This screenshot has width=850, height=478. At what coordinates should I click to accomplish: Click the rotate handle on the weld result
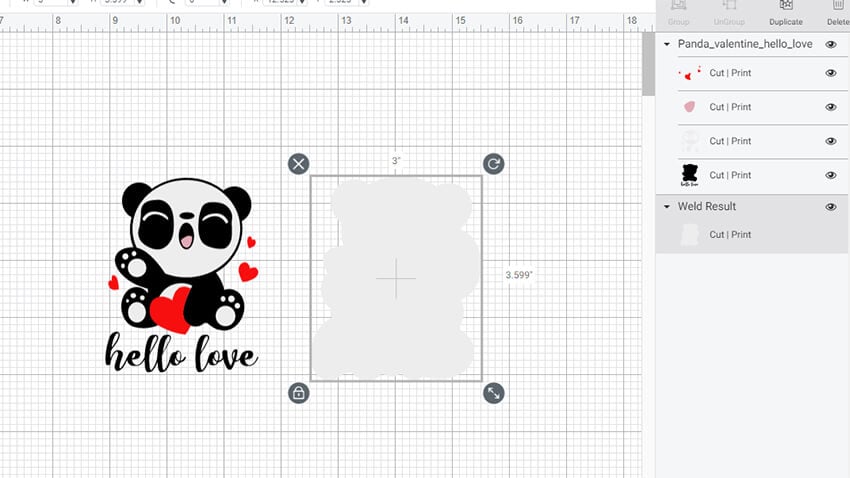point(493,164)
